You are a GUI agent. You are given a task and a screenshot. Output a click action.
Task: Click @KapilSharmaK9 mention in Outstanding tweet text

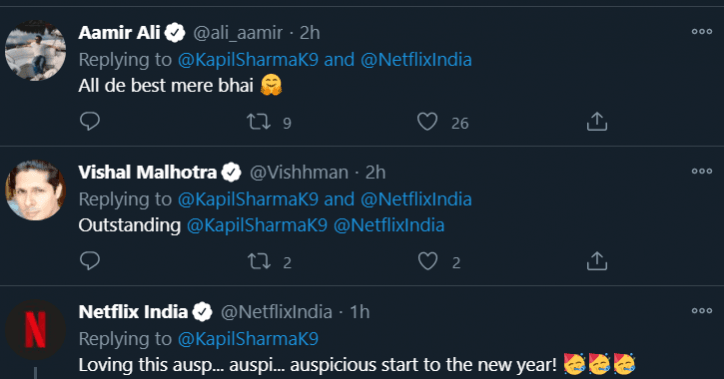point(257,225)
